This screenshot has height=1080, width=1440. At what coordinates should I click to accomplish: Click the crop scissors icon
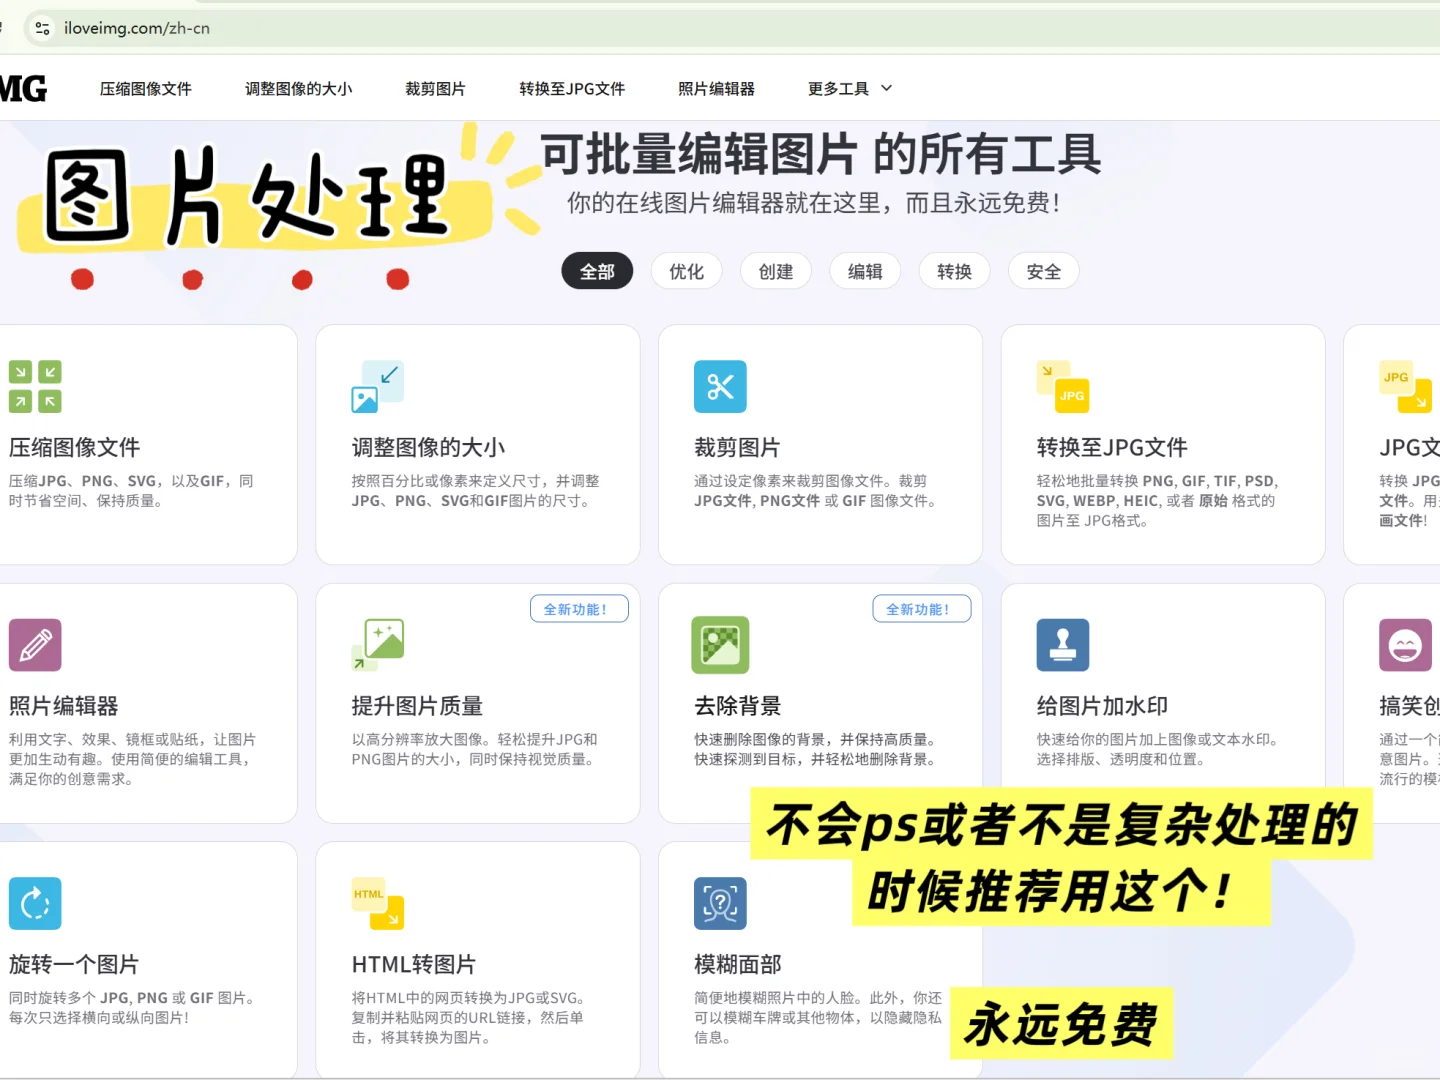tap(720, 387)
